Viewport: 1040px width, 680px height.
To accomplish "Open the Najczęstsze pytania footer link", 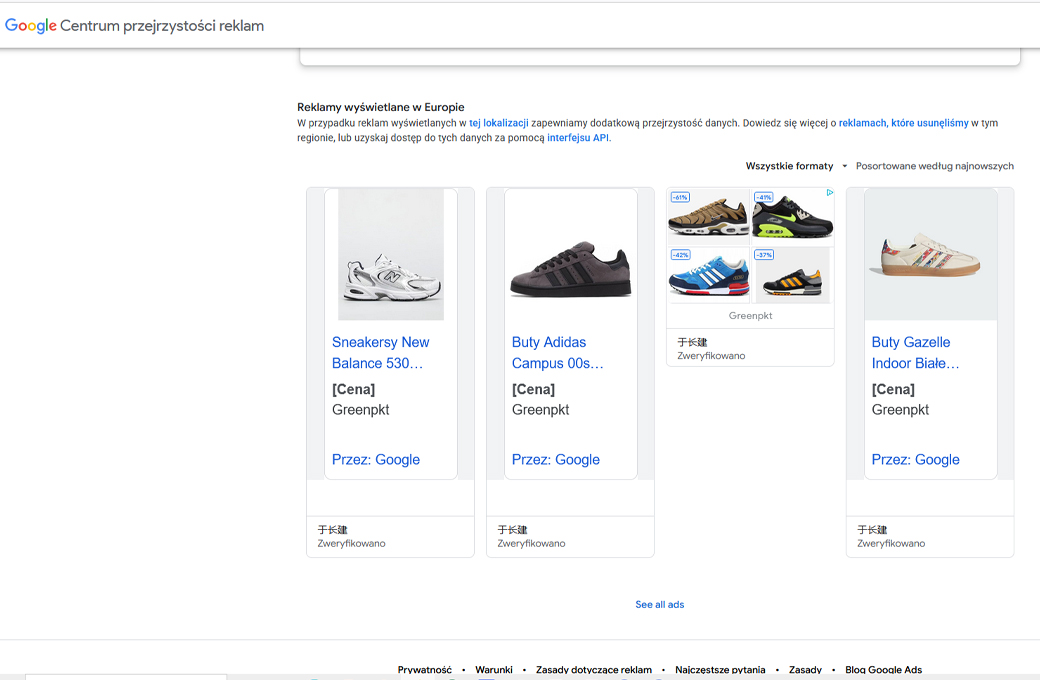I will [720, 669].
